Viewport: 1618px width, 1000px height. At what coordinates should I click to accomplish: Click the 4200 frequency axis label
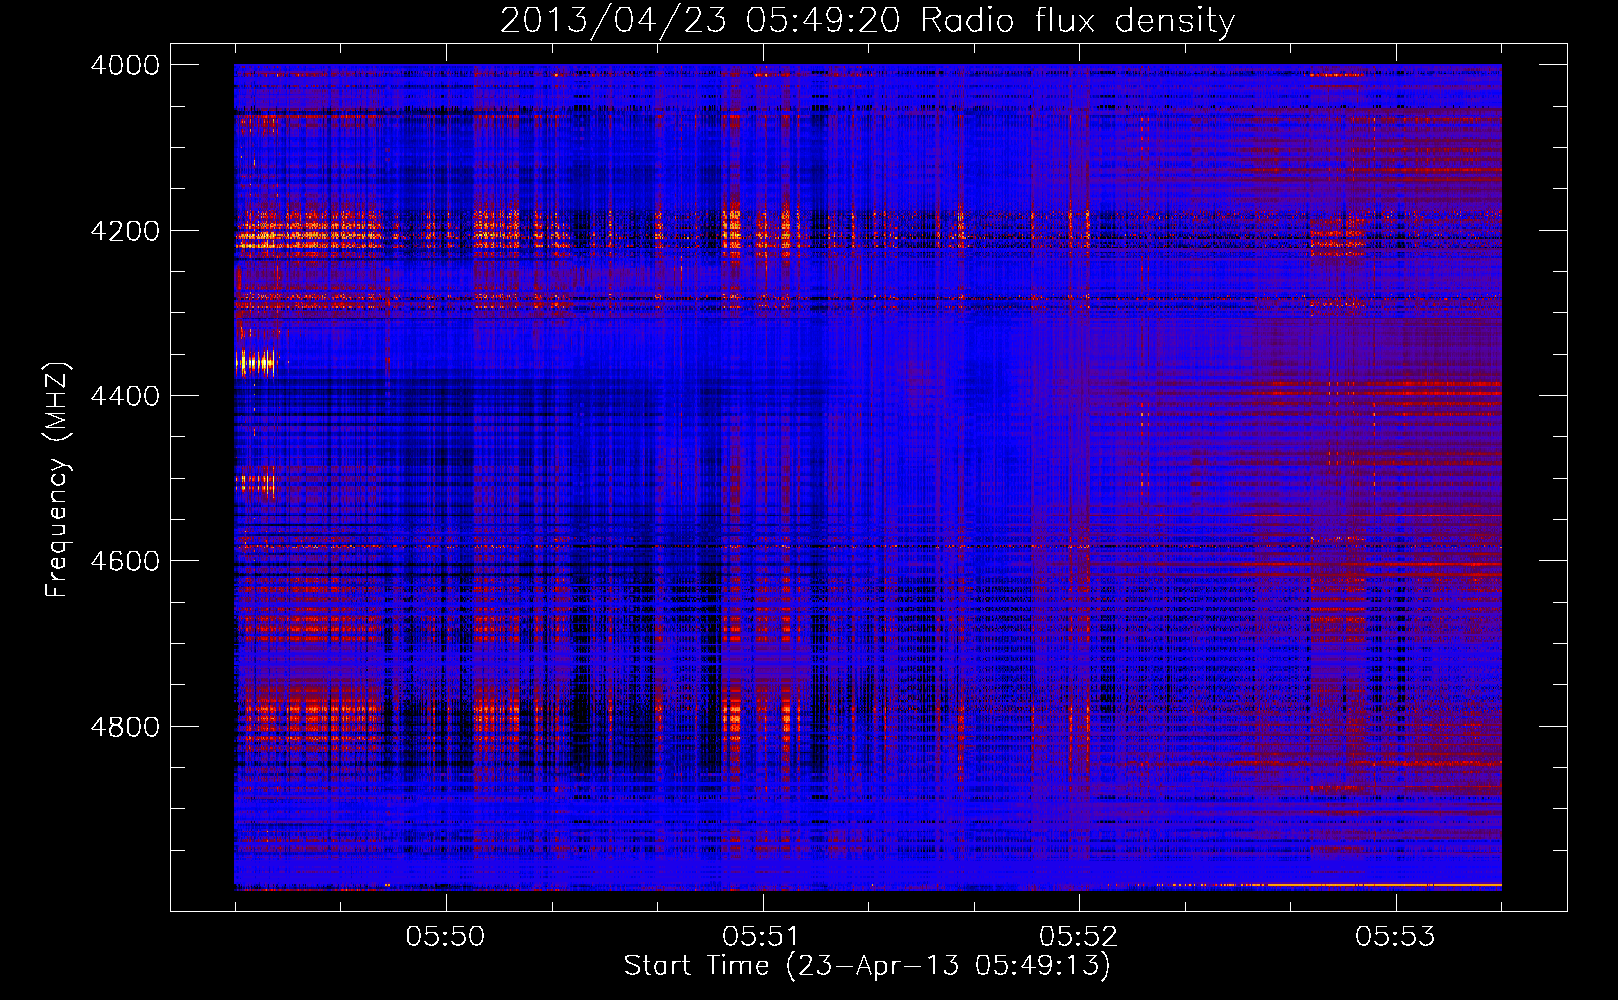(x=125, y=231)
